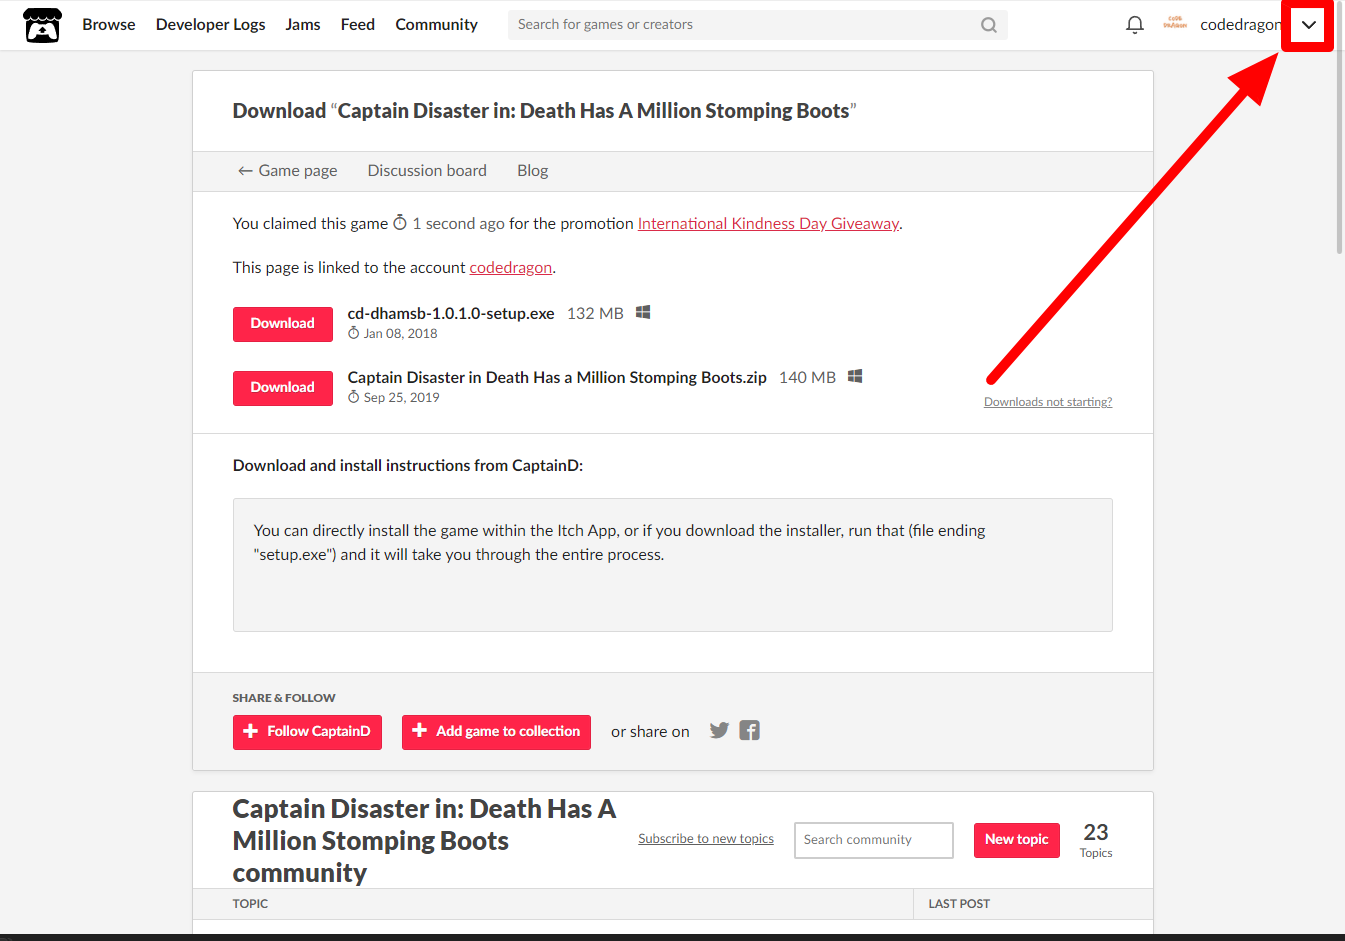
Task: Click the codedragon username in header
Action: coord(1240,24)
